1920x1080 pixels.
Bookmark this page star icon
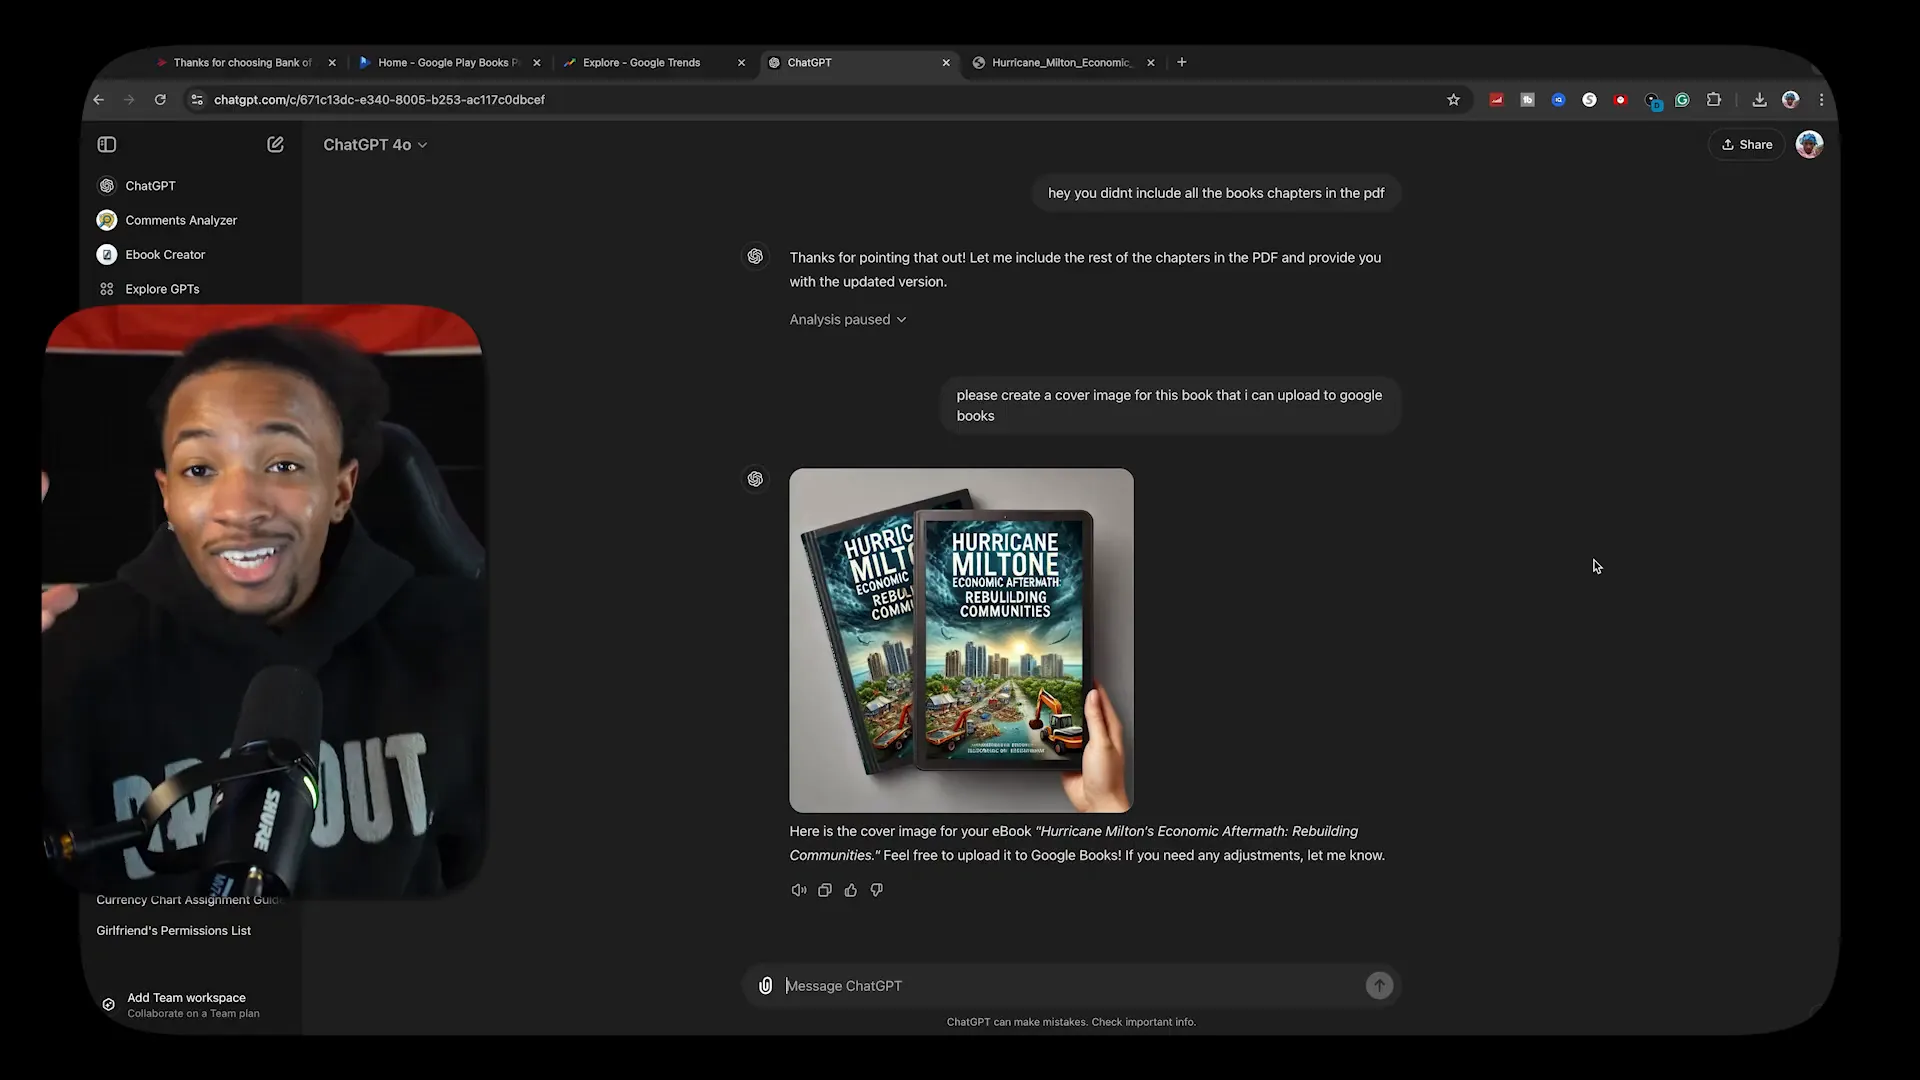click(x=1453, y=100)
